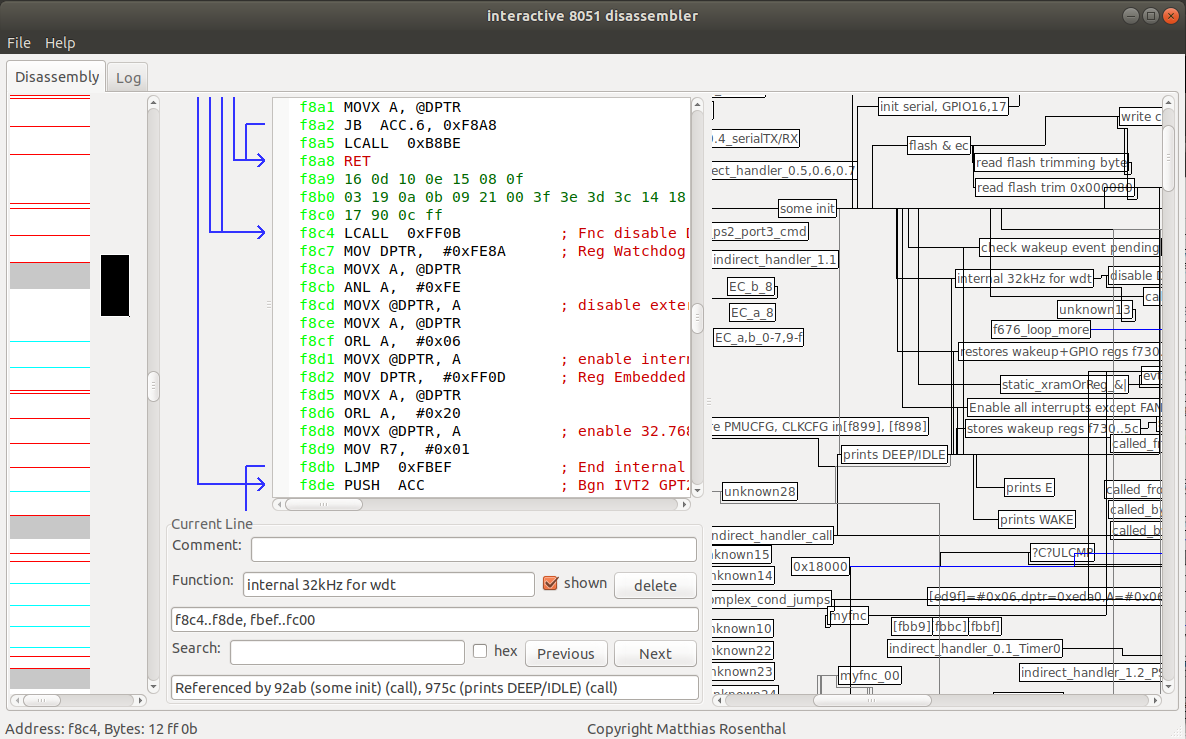
Task: Click the disassembly listing vertical scrollbar thumb
Action: pyautogui.click(x=698, y=318)
